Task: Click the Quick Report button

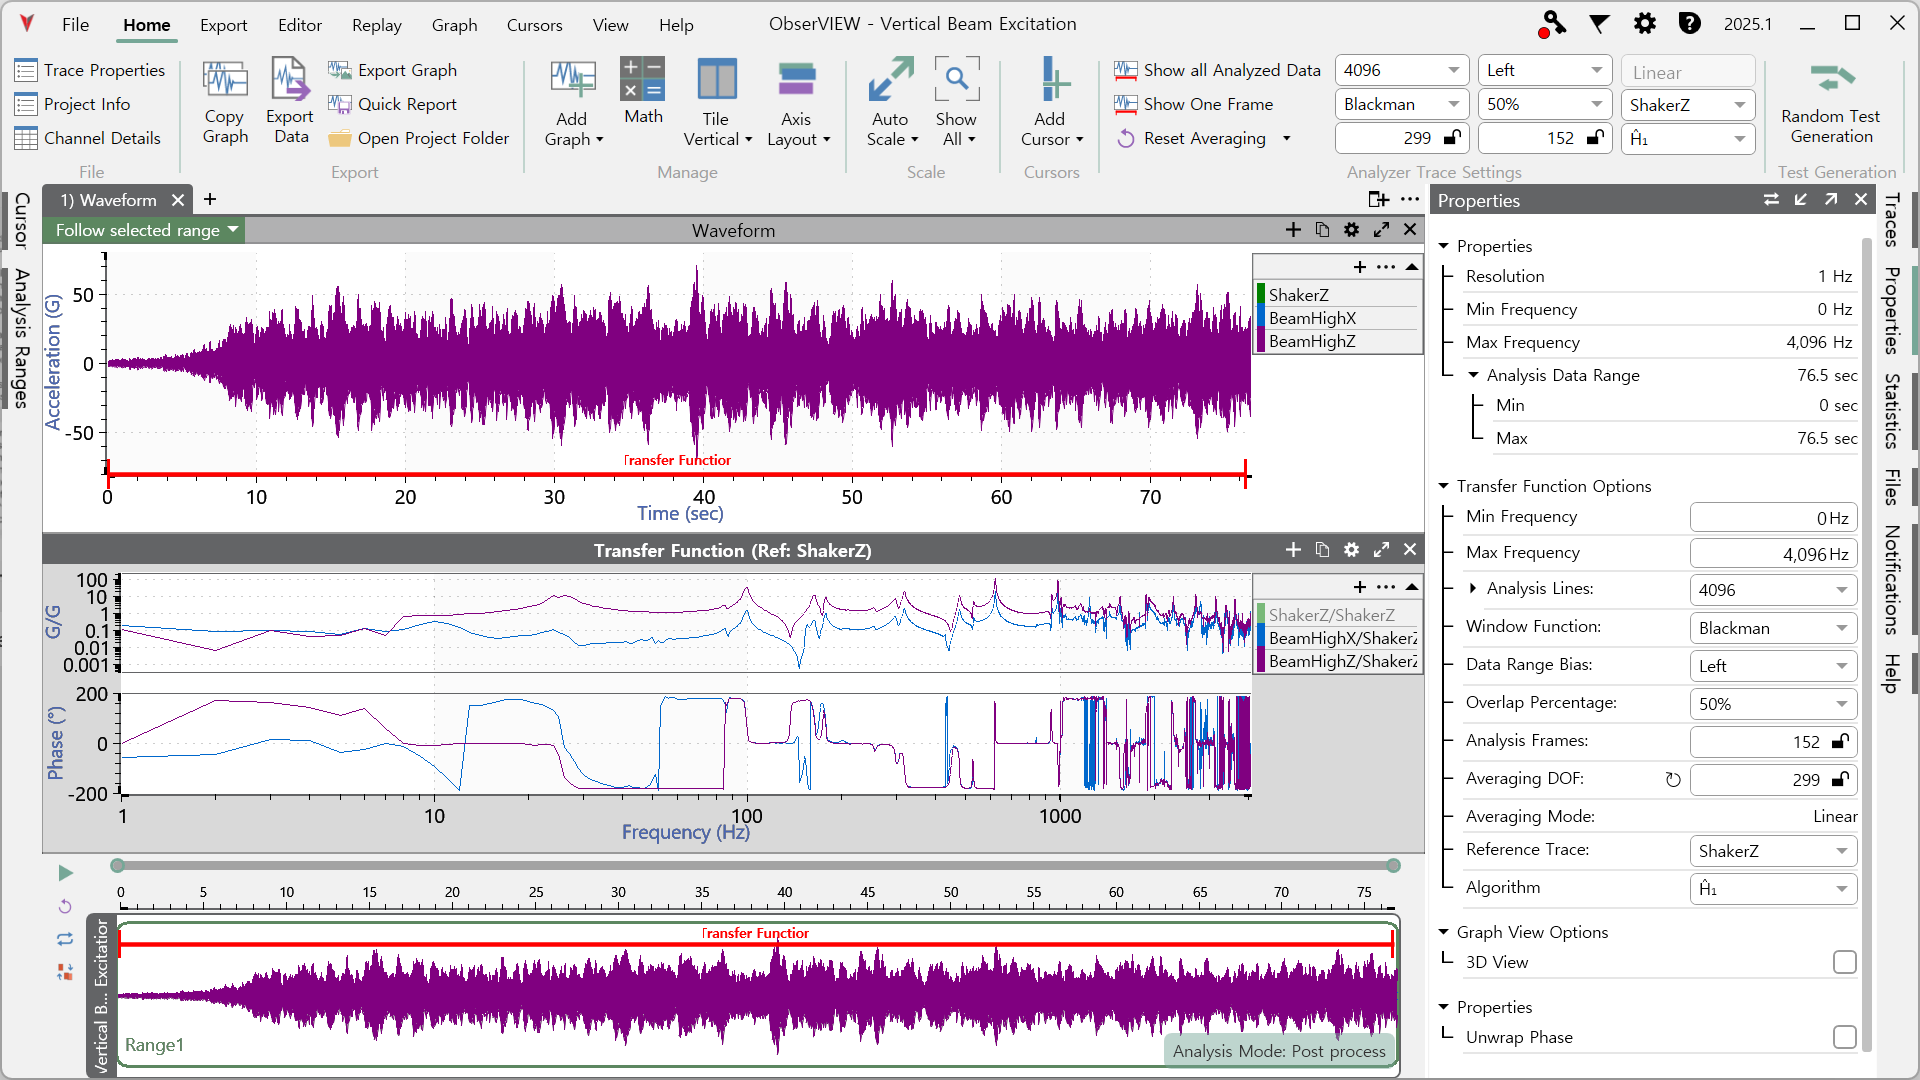Action: point(393,104)
